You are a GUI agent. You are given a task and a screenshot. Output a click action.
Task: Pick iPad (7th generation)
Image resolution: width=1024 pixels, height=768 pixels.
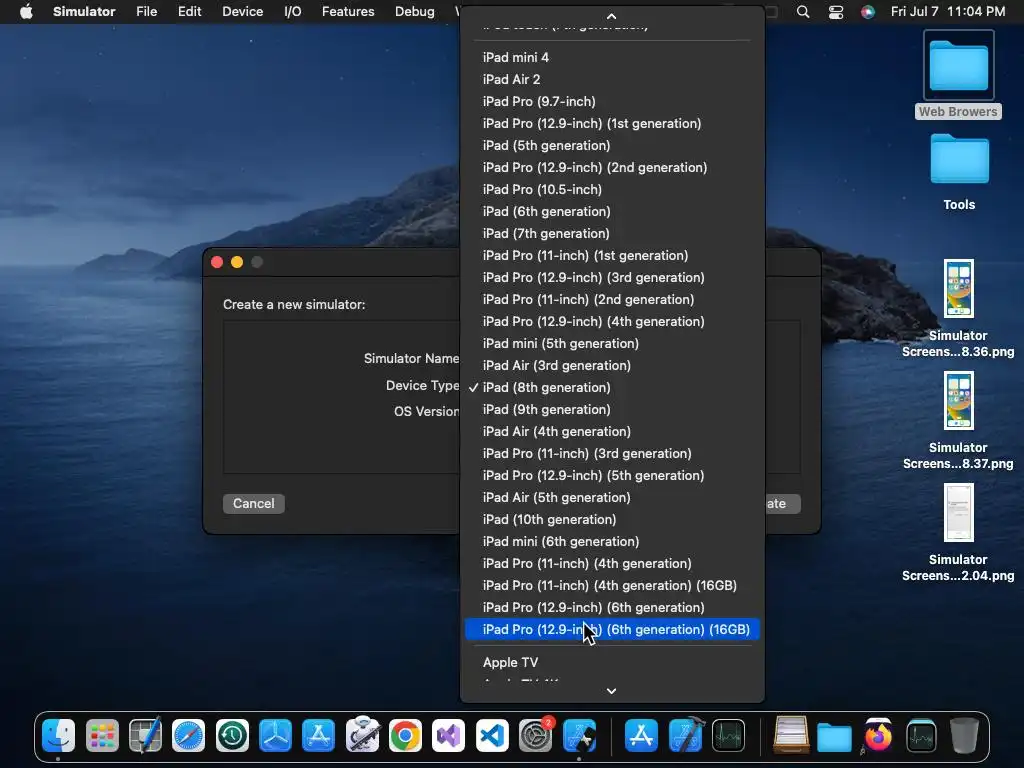[612, 233]
